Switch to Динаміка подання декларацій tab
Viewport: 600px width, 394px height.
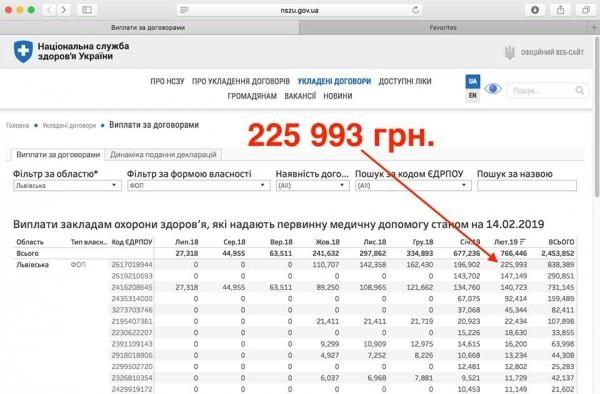pos(163,155)
